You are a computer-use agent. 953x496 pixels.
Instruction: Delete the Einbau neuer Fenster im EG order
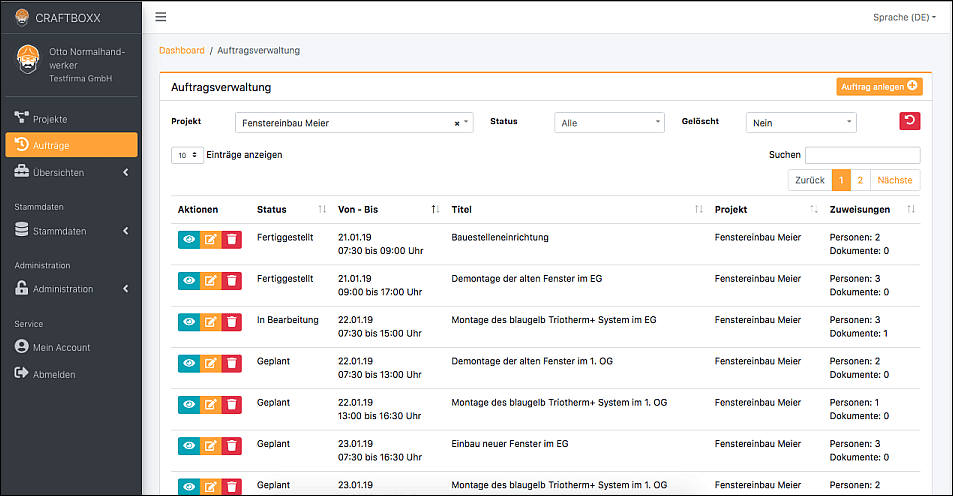pos(232,446)
